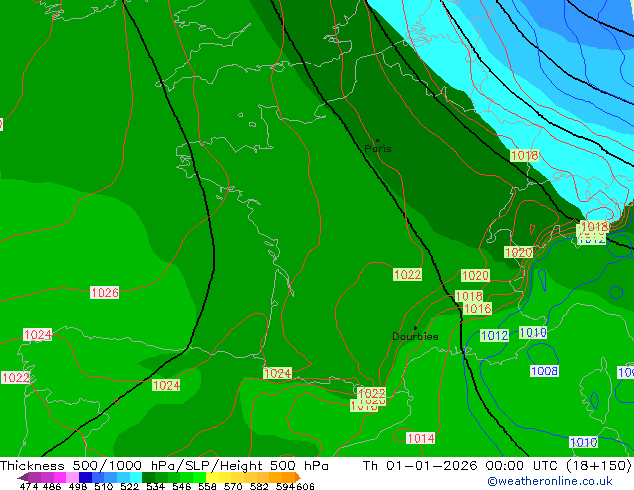This screenshot has width=634, height=490.
Task: Click the 474 legend value
Action: pos(29,486)
